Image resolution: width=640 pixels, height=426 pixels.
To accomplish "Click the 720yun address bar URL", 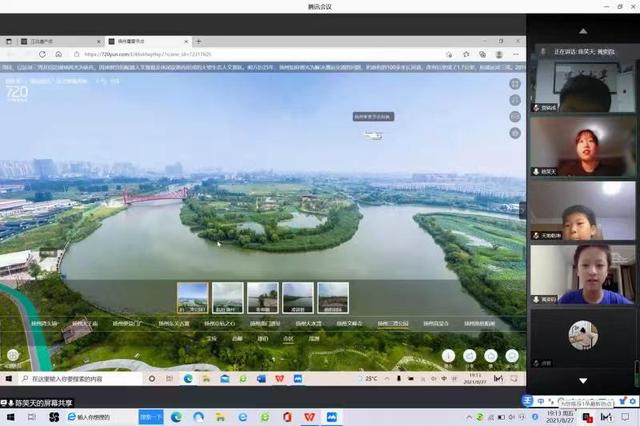I will click(148, 54).
